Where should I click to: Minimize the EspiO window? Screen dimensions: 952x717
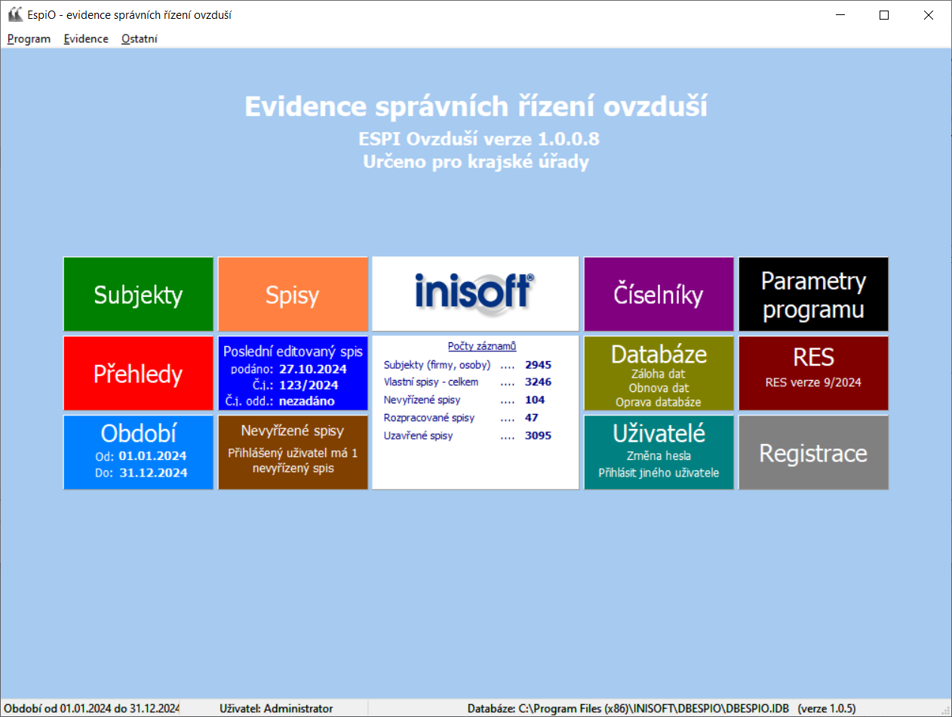840,15
